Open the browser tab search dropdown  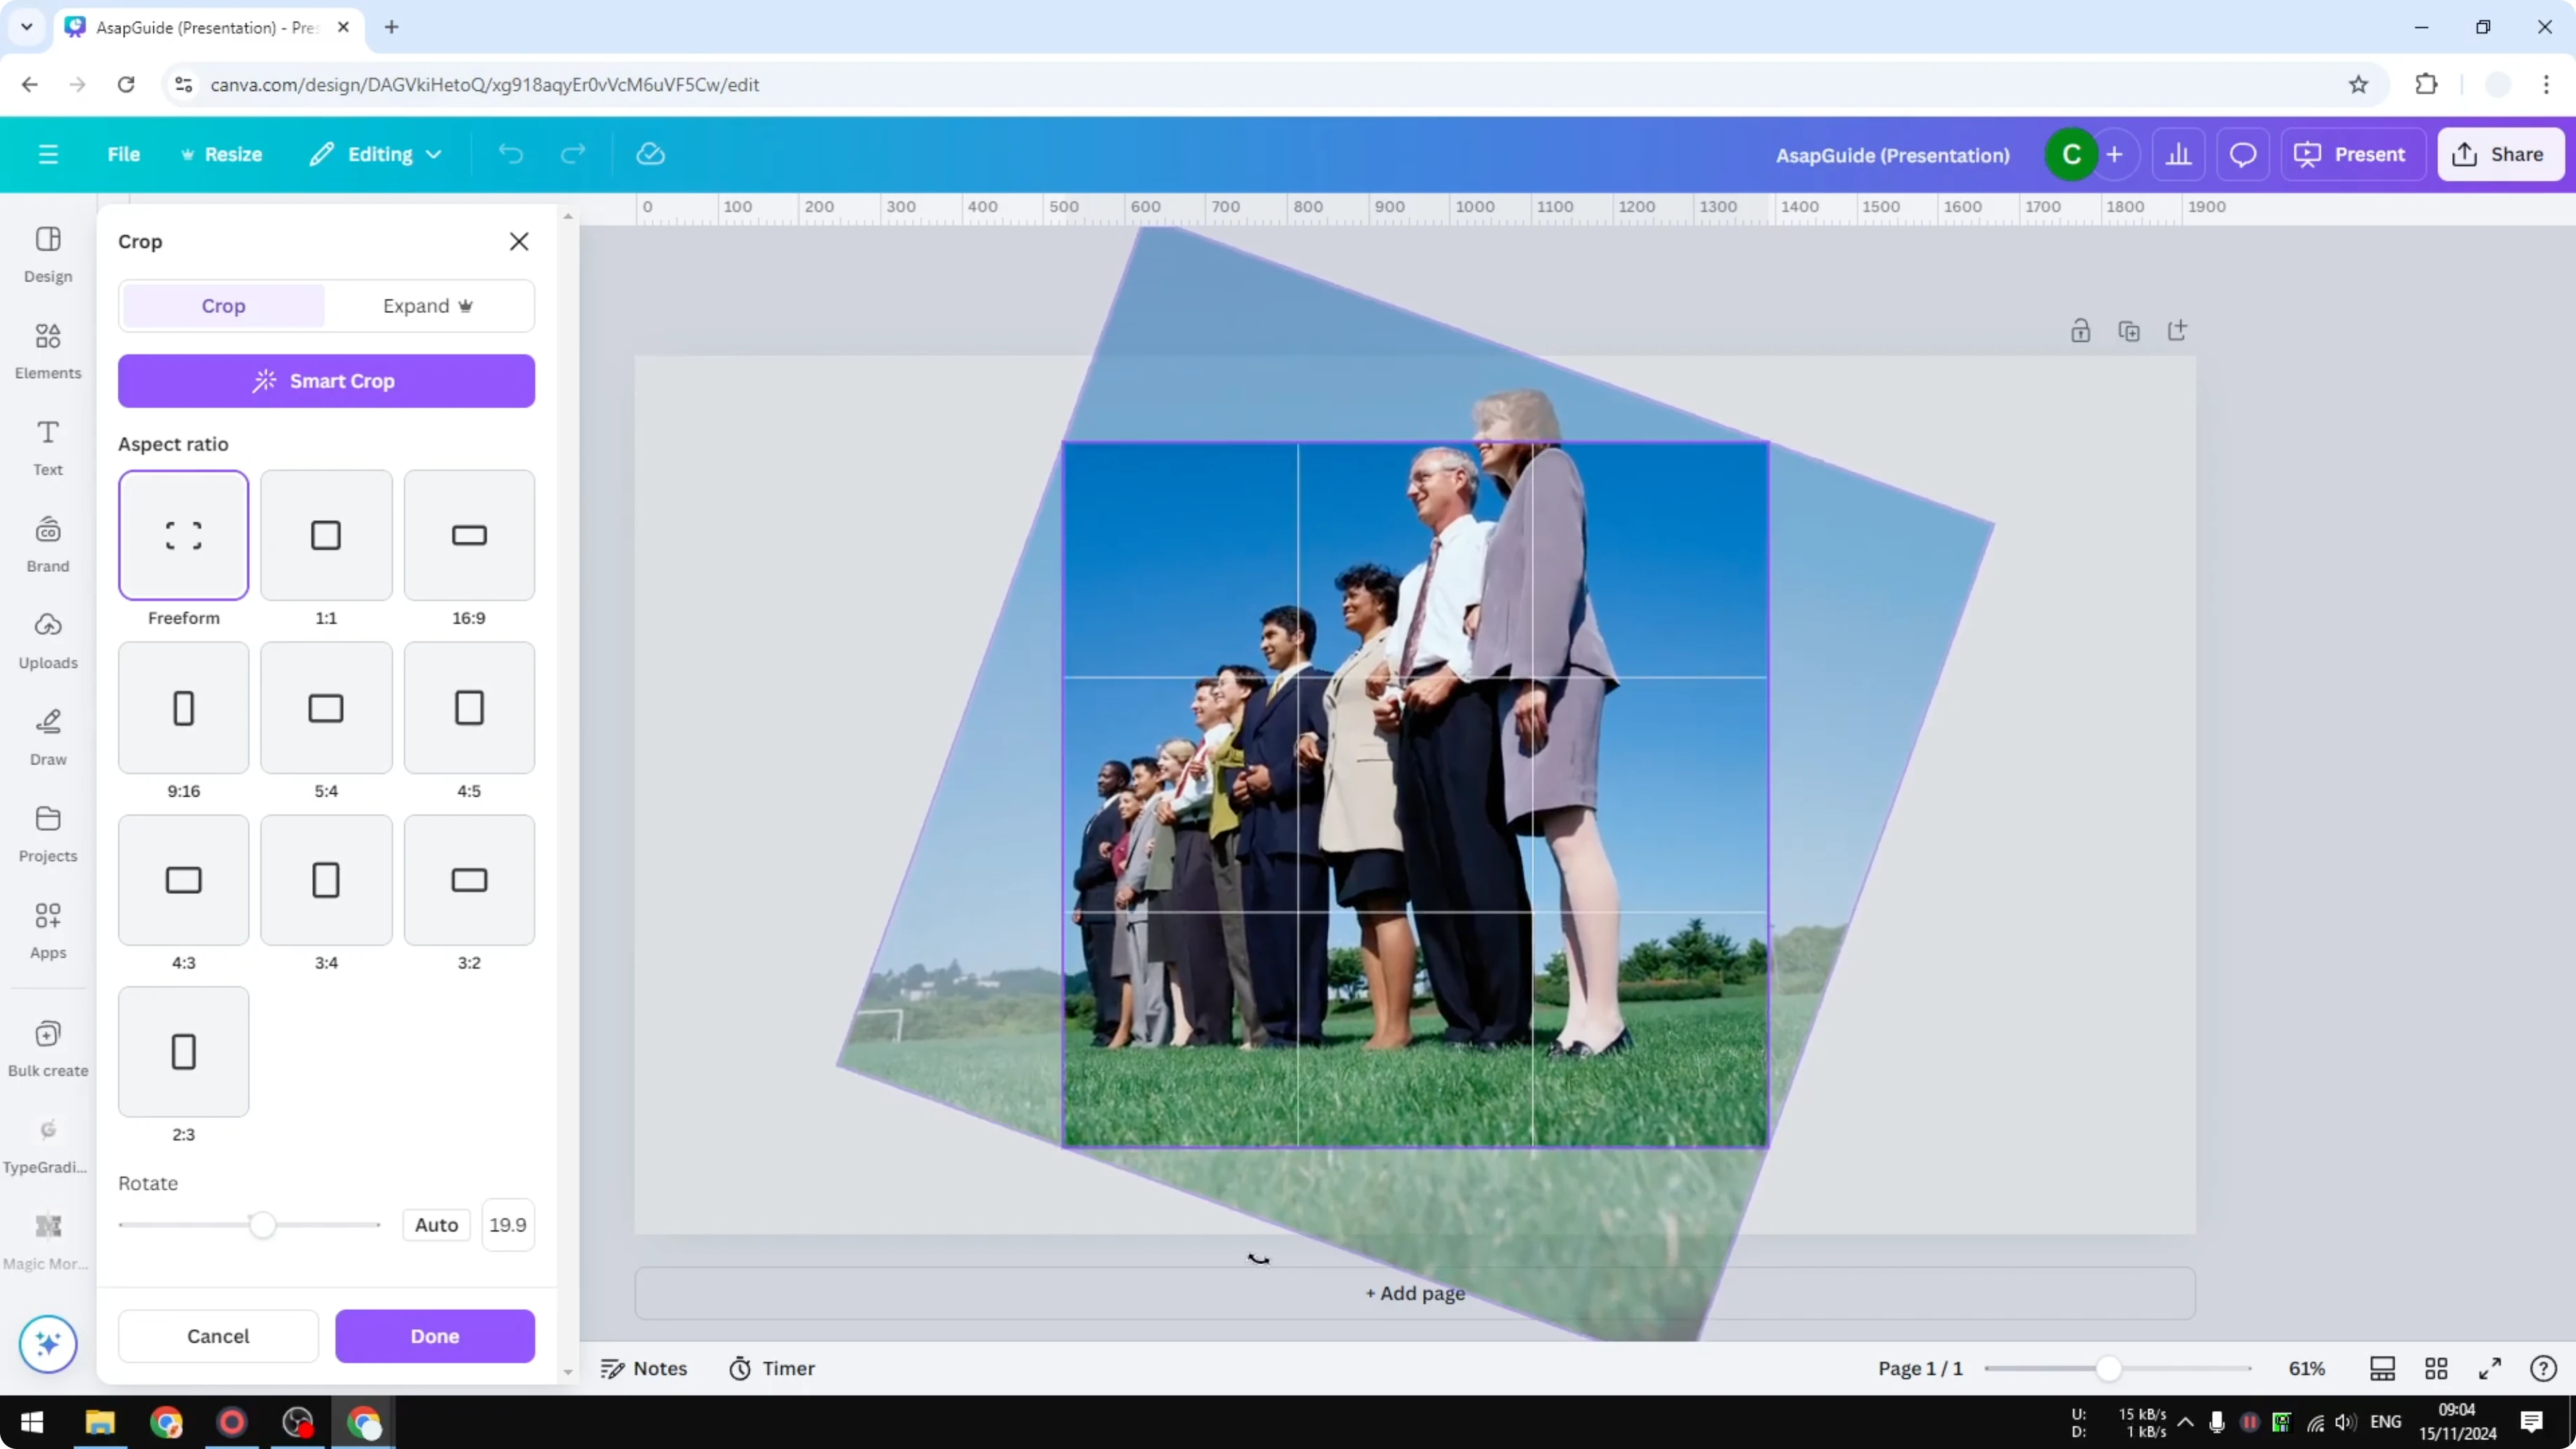(x=27, y=27)
